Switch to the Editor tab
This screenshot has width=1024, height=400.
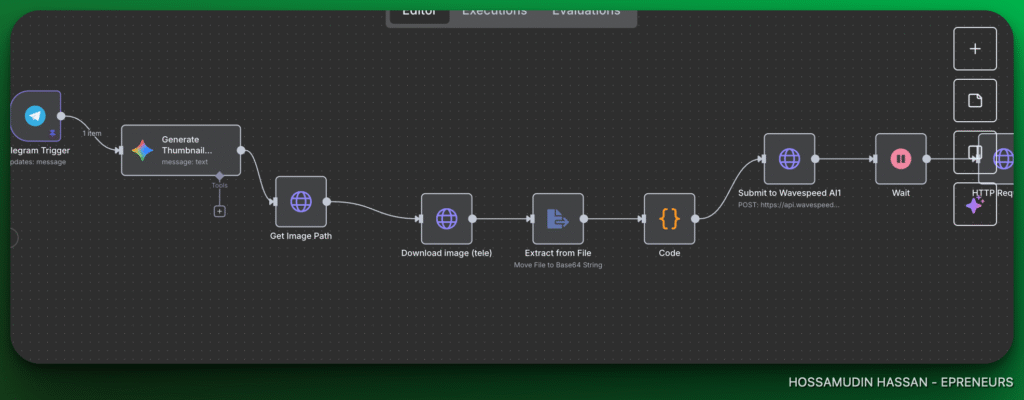tap(419, 11)
